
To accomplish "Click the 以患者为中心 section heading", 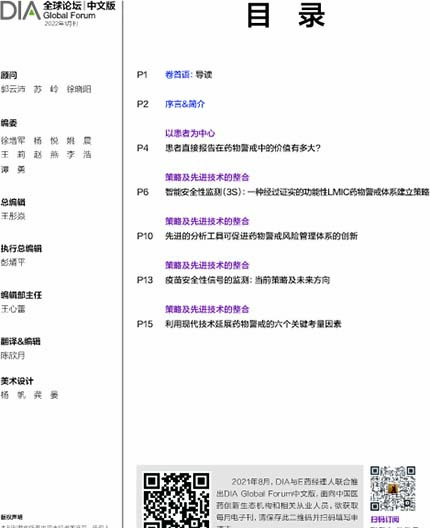I will (x=190, y=133).
